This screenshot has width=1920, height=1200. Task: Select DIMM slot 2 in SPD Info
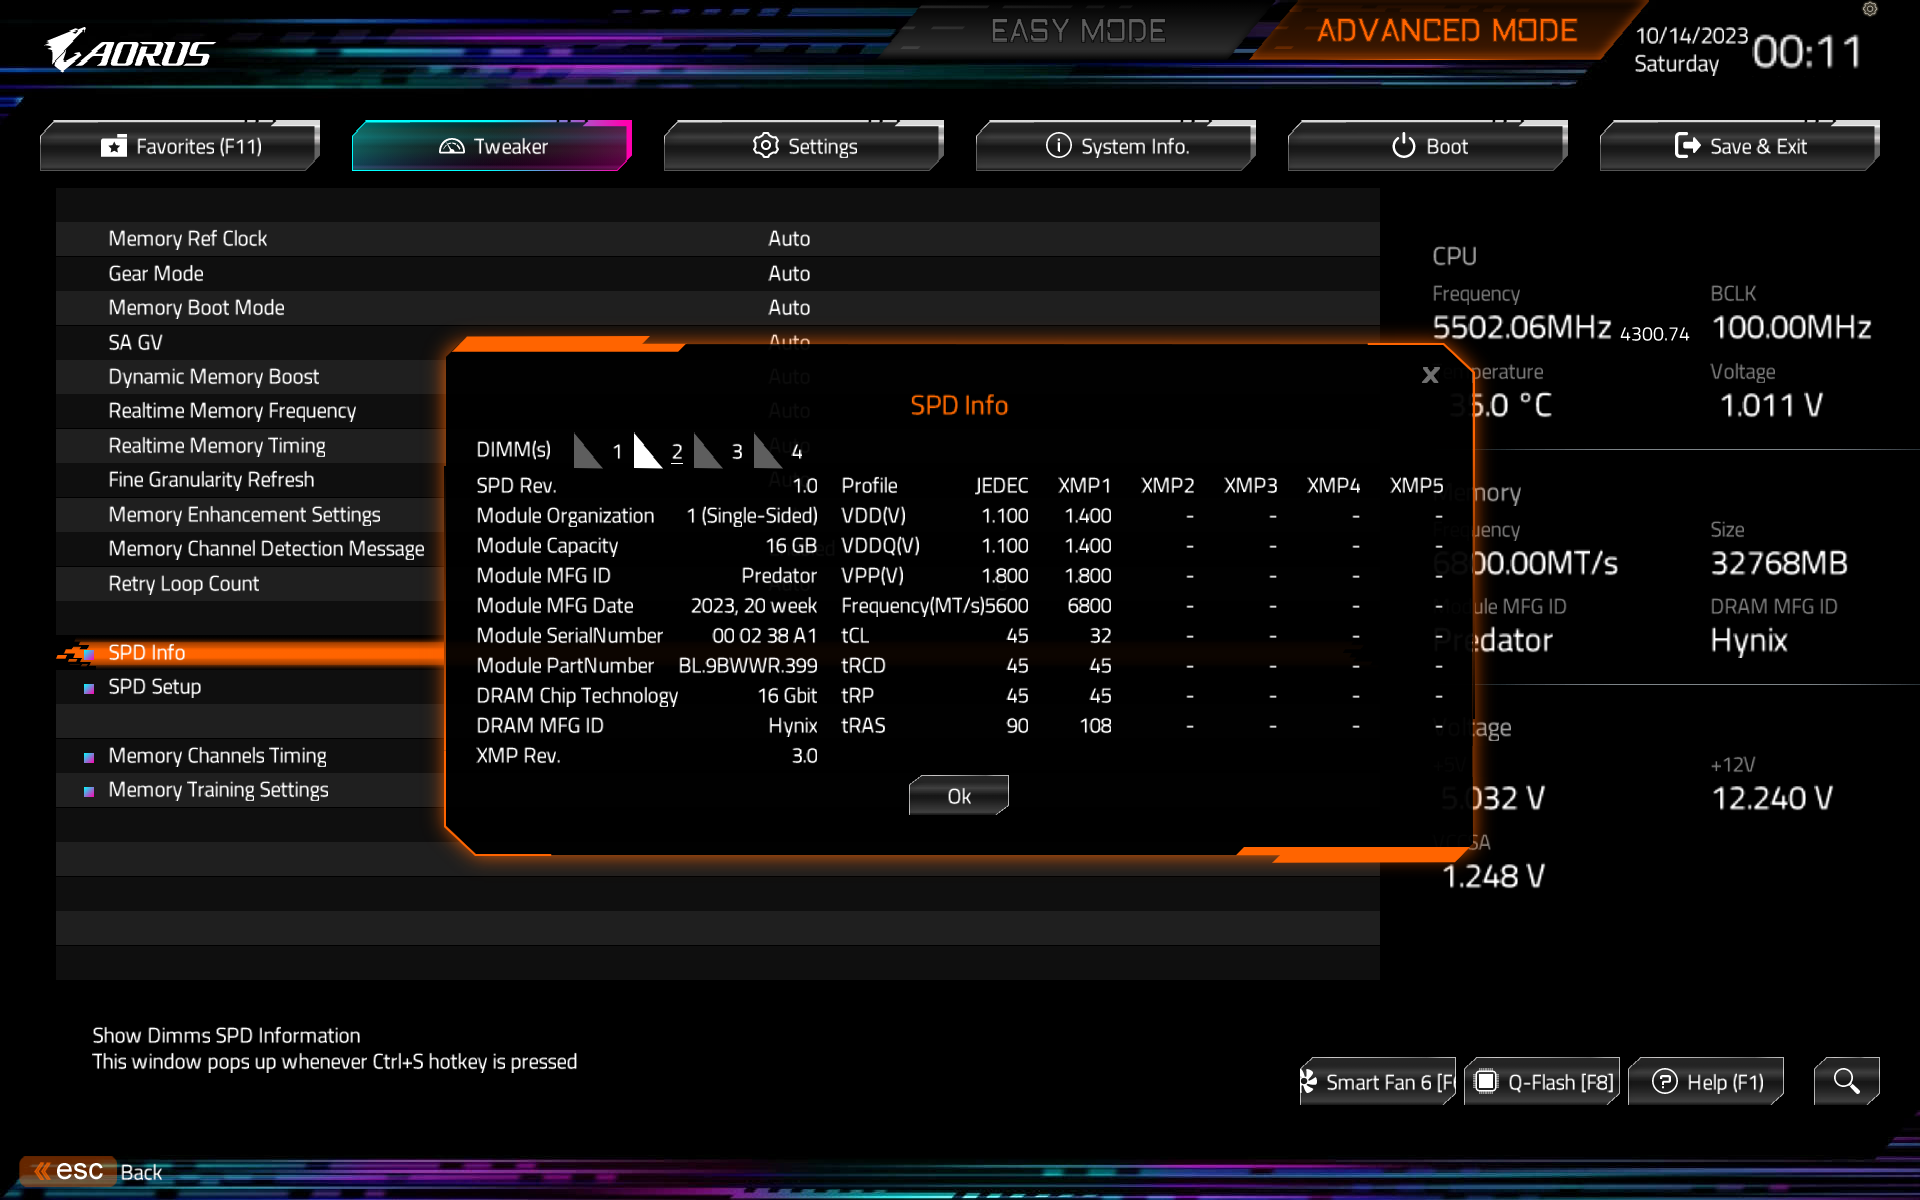[x=660, y=451]
